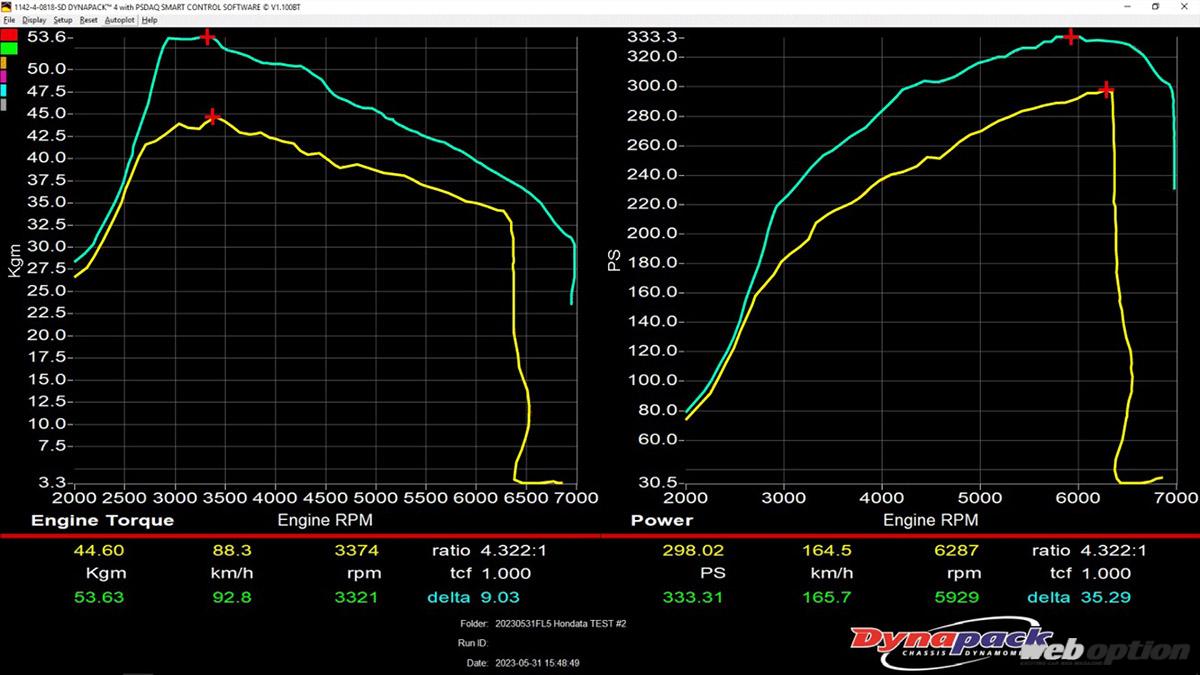The image size is (1200, 675).
Task: Click the Engine Torque graph title
Action: (102, 520)
